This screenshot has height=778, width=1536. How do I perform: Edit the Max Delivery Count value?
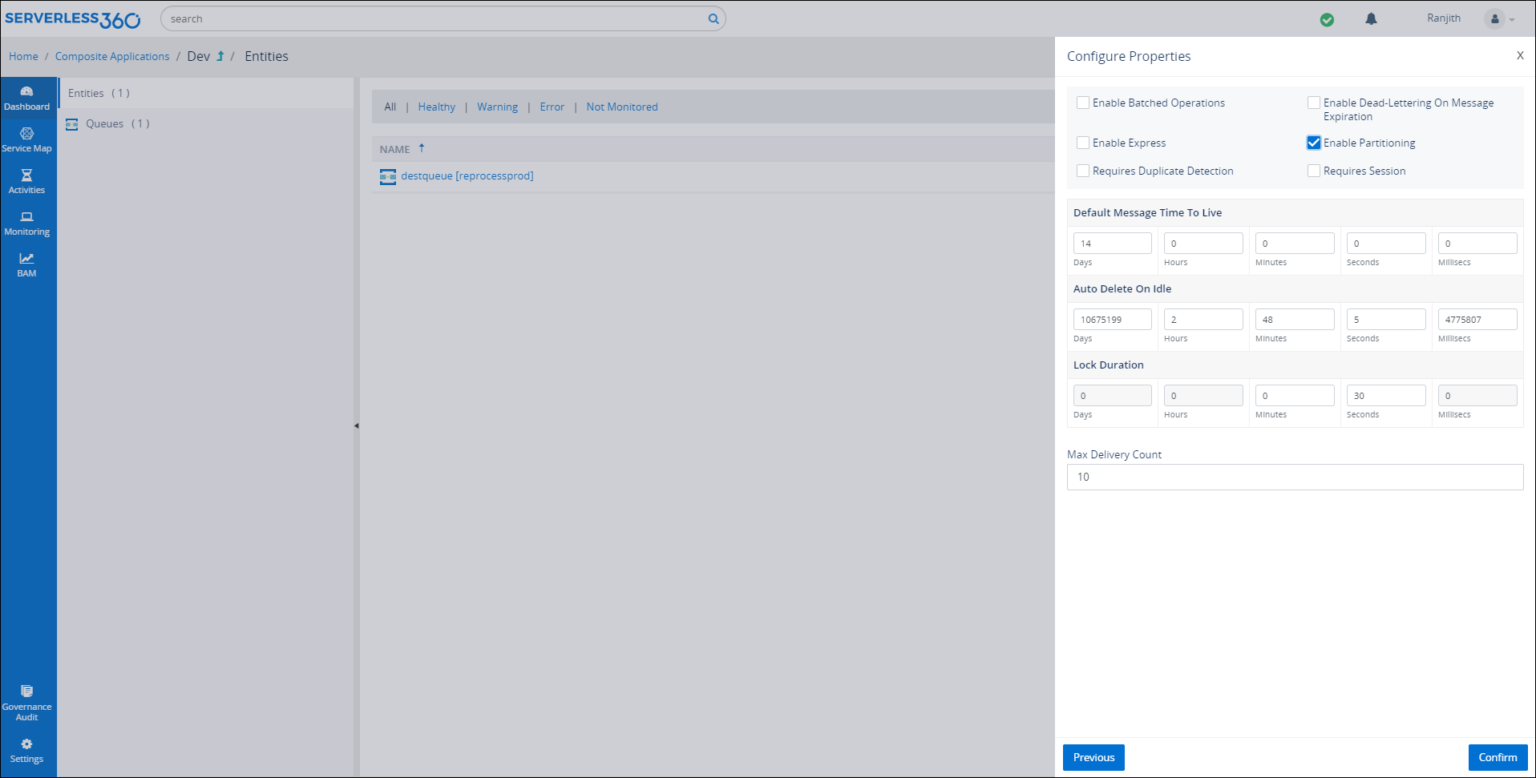pyautogui.click(x=1294, y=477)
